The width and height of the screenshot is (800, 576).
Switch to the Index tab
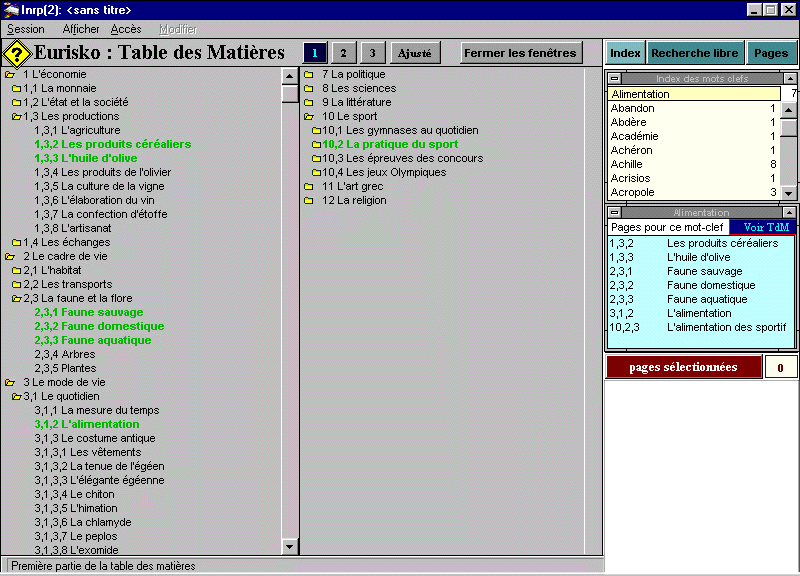(625, 53)
